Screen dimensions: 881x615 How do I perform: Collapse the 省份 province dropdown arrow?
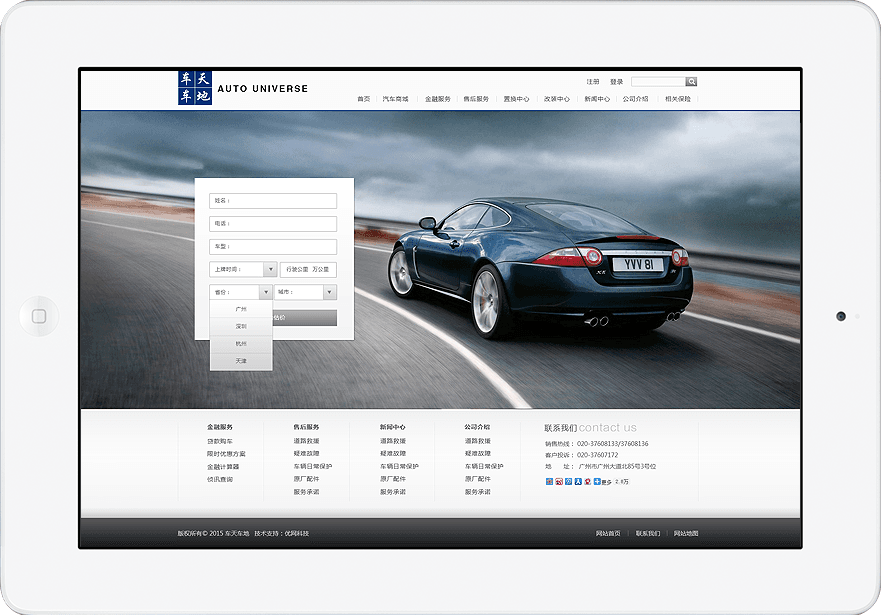pyautogui.click(x=265, y=292)
